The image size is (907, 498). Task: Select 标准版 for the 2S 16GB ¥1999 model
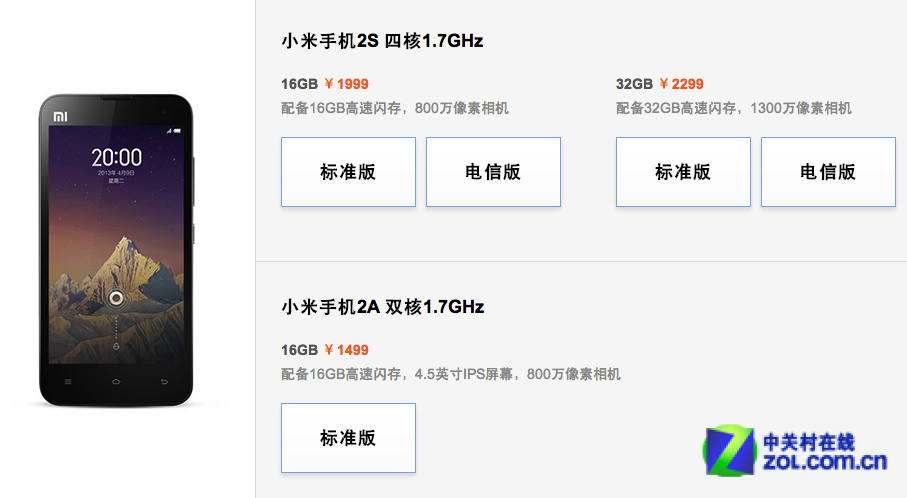(348, 172)
